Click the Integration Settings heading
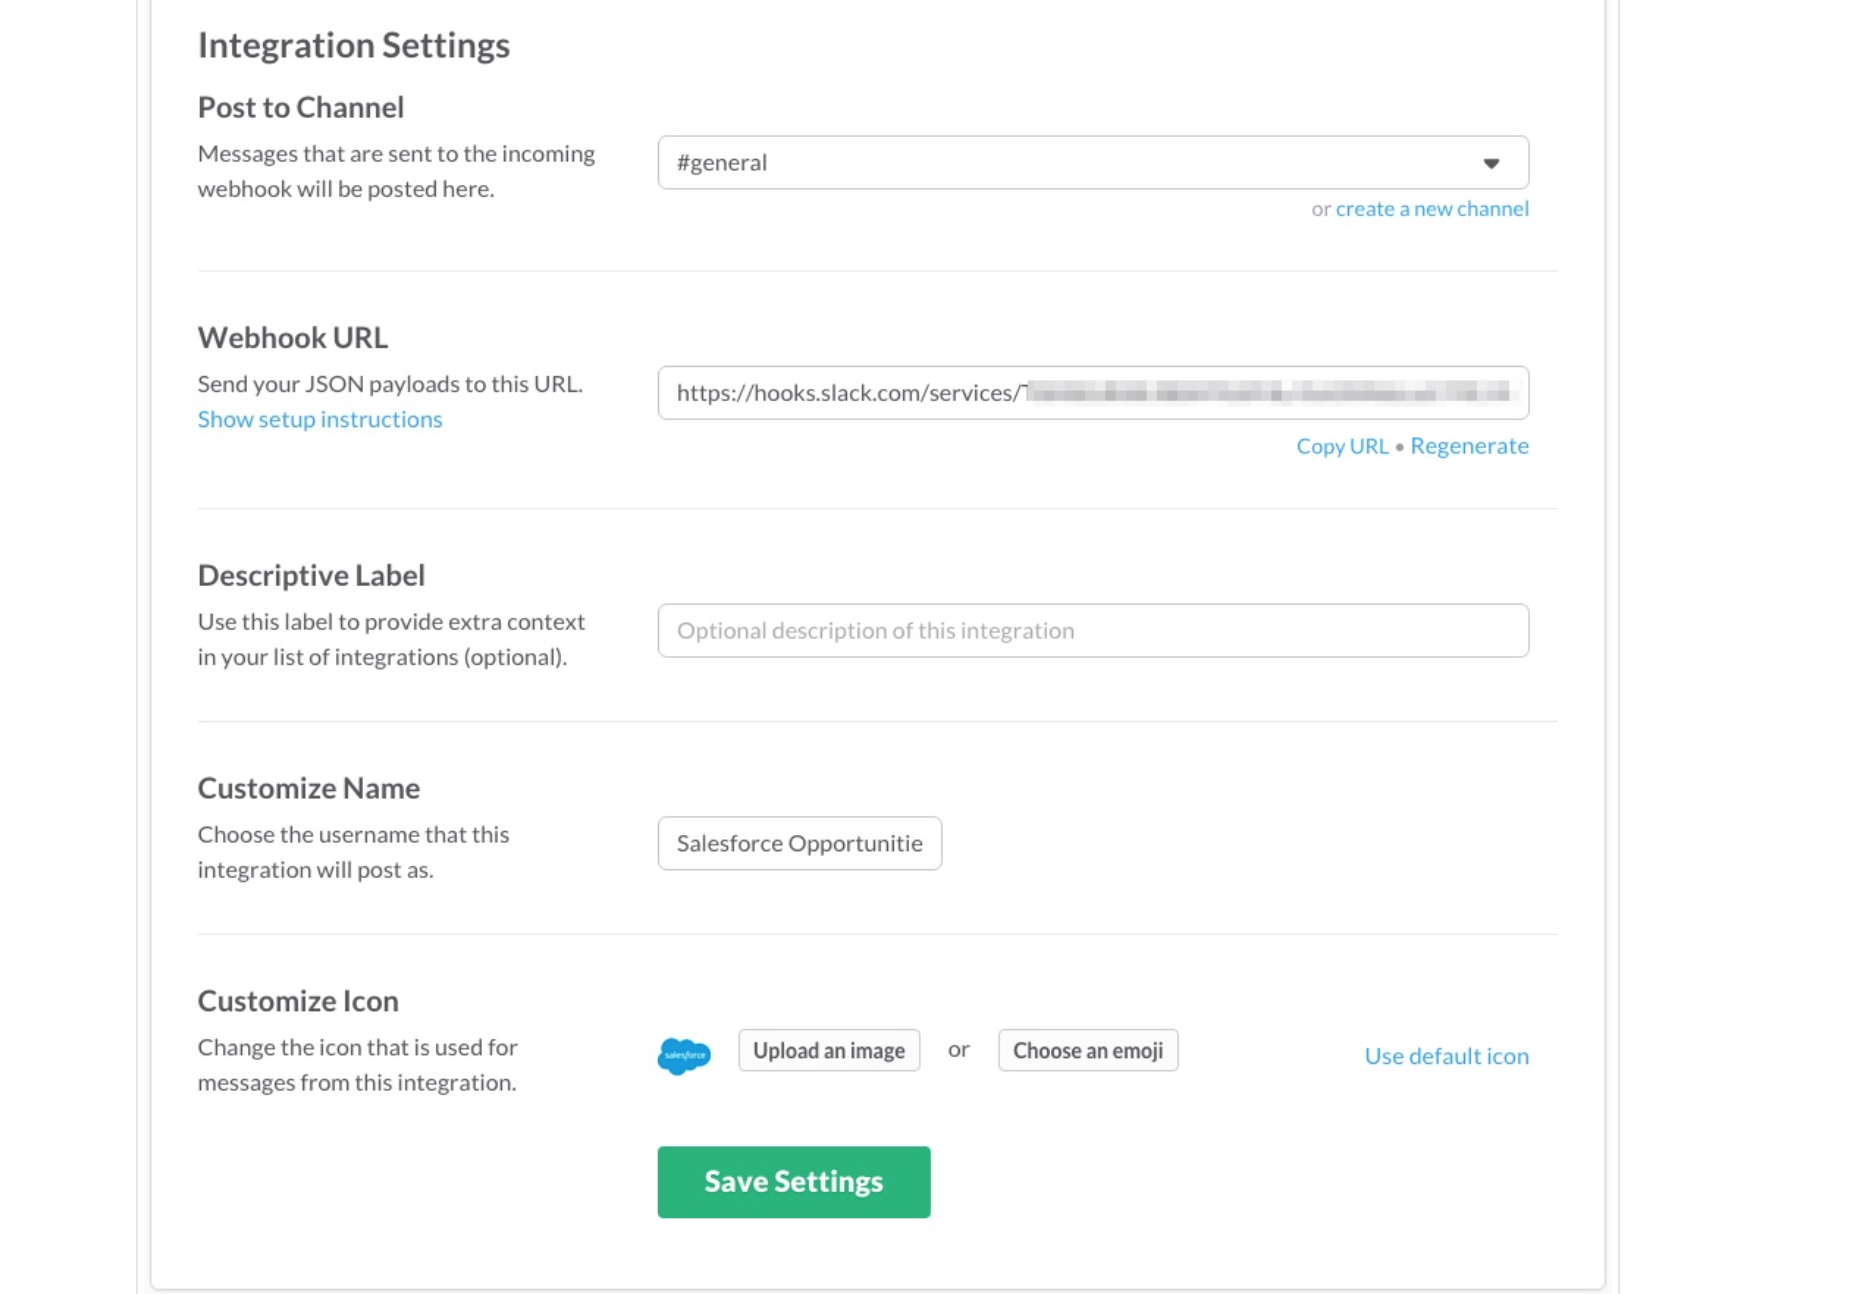Screen dimensions: 1850x1294 coord(353,46)
